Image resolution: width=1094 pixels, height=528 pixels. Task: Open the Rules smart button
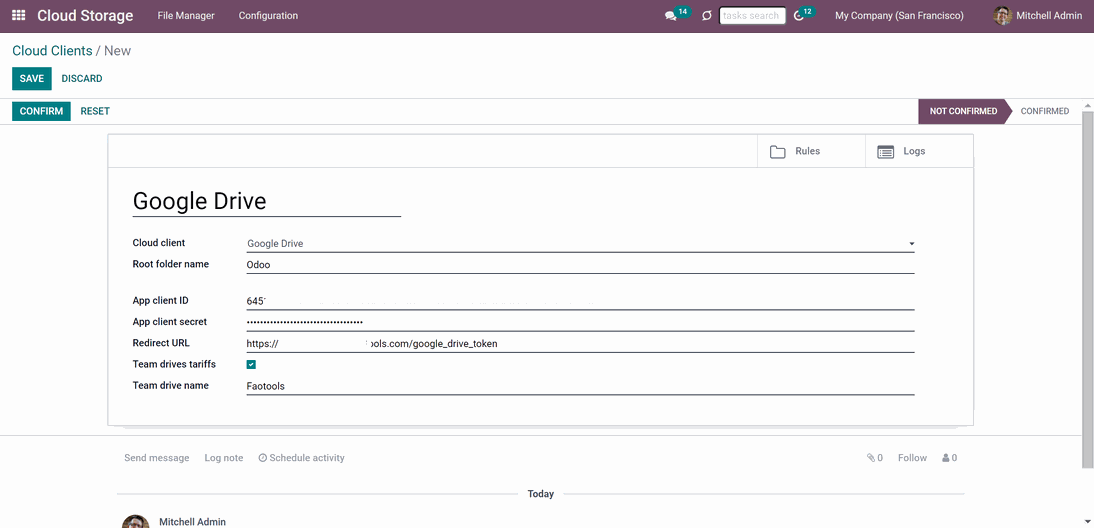point(811,151)
